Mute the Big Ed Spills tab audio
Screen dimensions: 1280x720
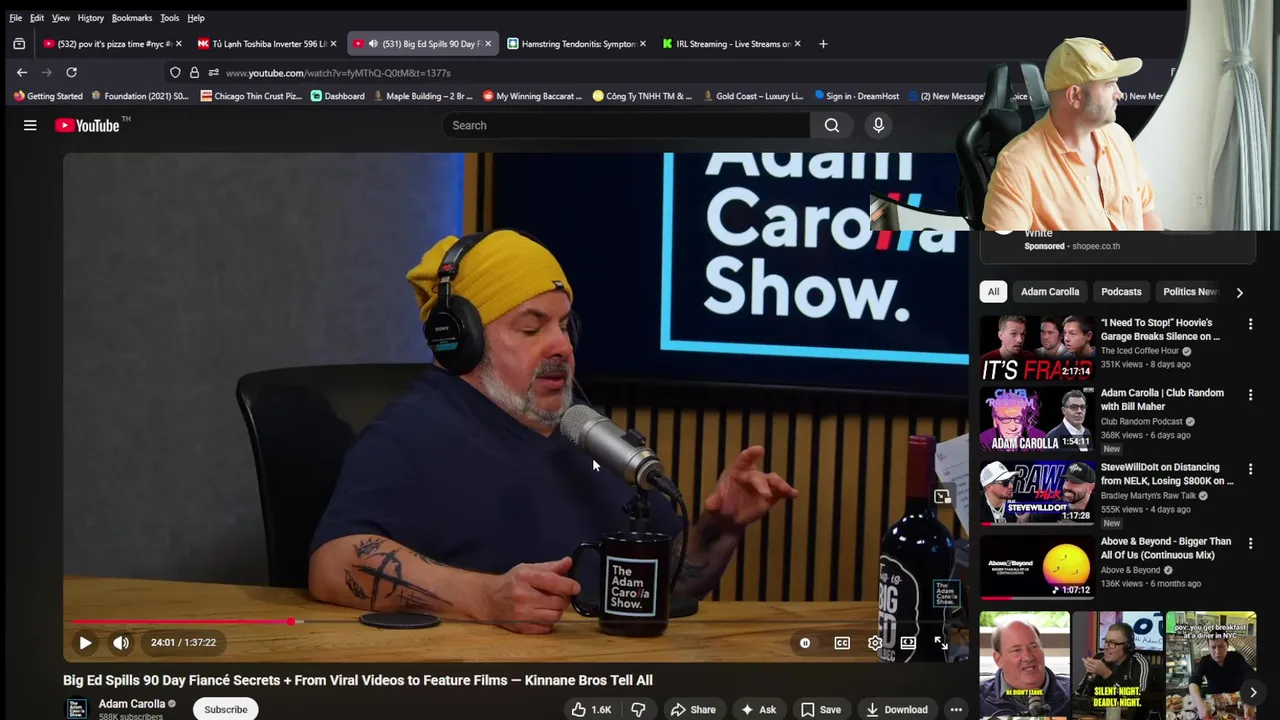[373, 44]
